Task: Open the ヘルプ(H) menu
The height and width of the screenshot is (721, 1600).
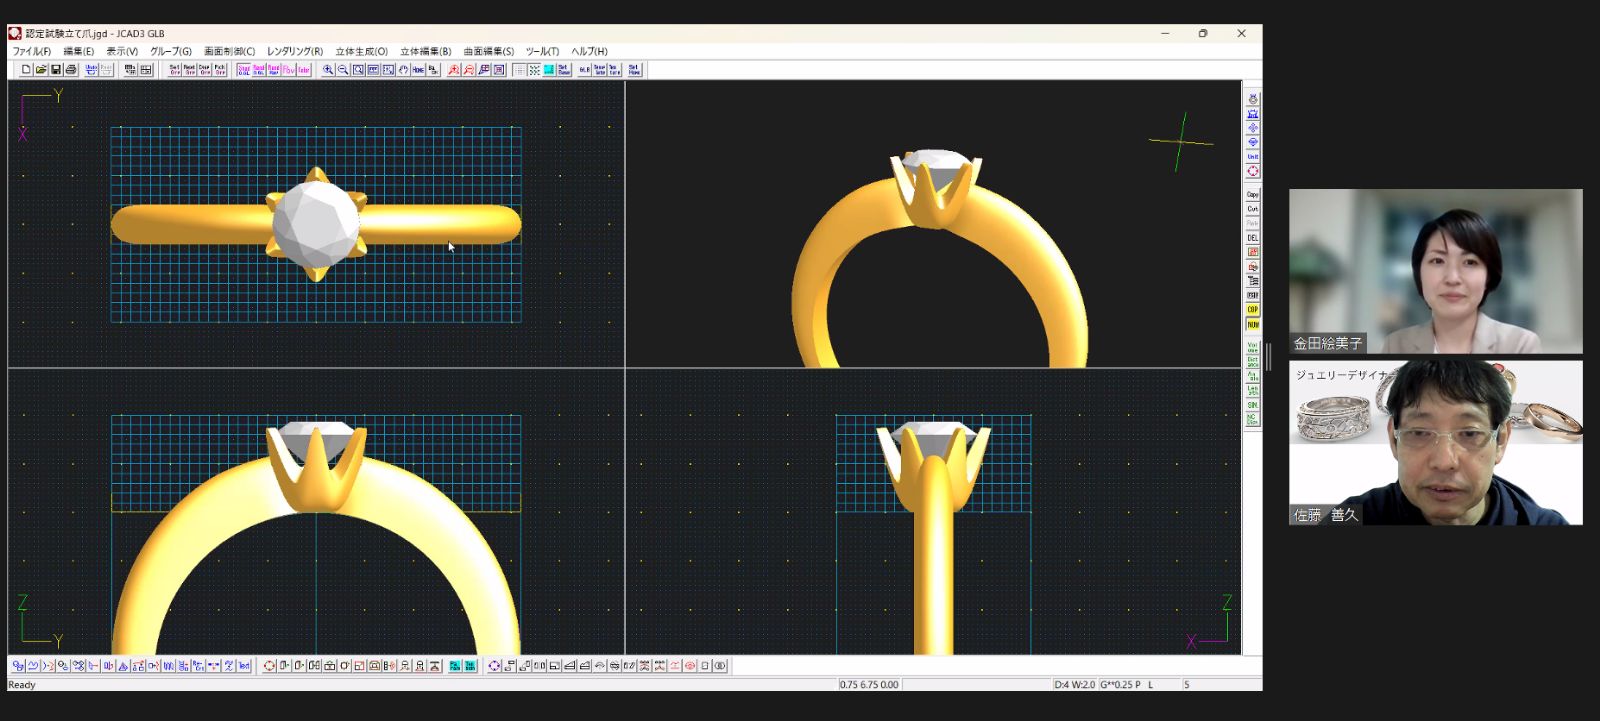Action: coord(589,51)
